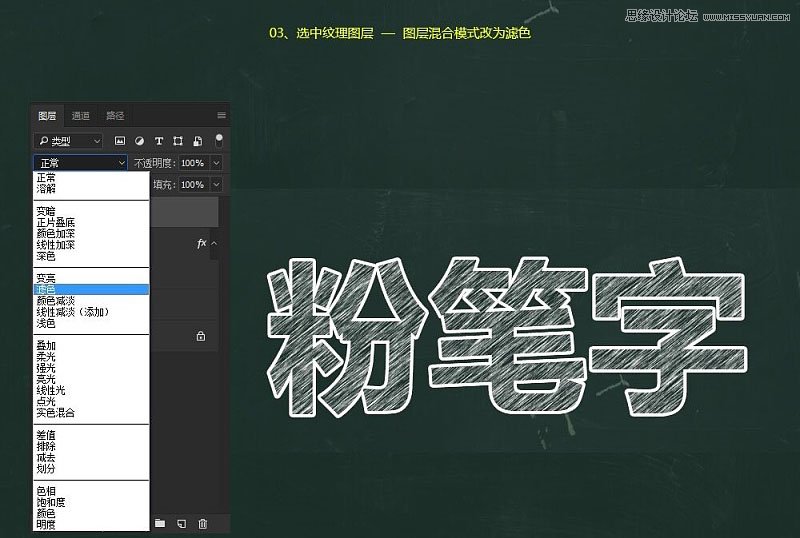Choose 点光 blend mode

[x=91, y=402]
